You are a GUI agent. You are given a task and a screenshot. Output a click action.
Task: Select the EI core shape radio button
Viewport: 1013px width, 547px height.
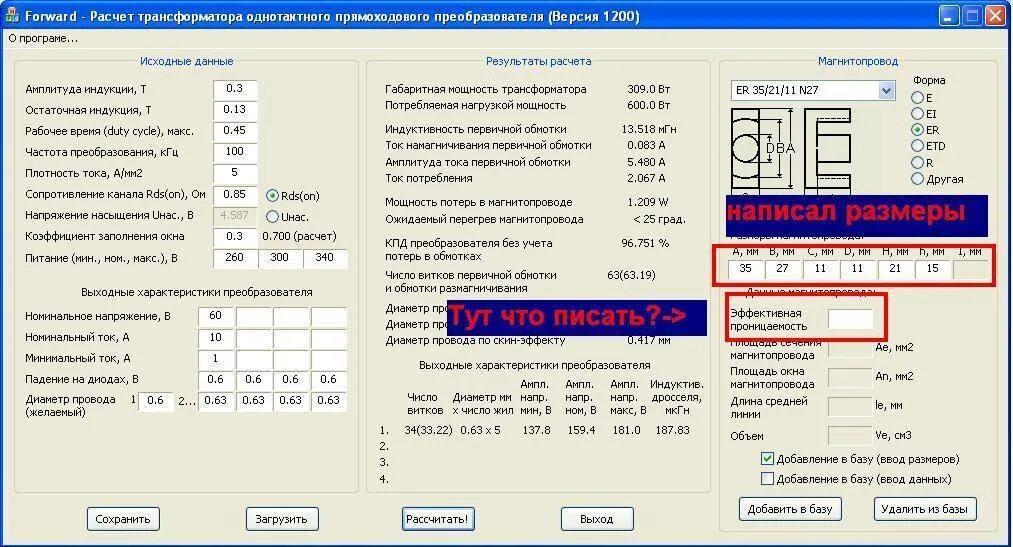tap(917, 114)
